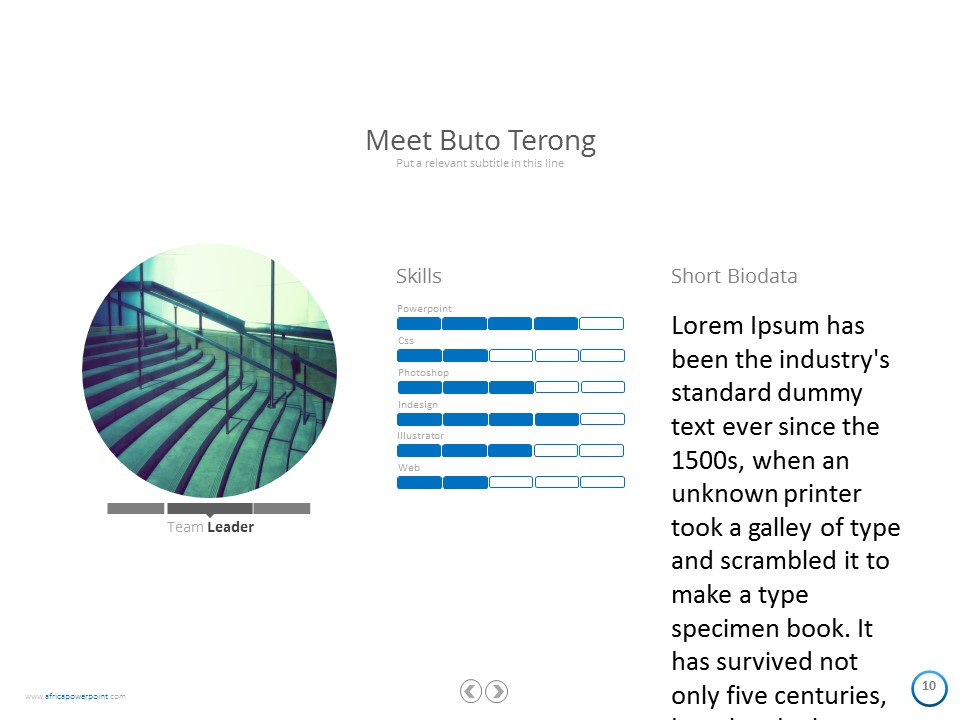
Task: Click the right gray segment under photo
Action: [x=282, y=508]
